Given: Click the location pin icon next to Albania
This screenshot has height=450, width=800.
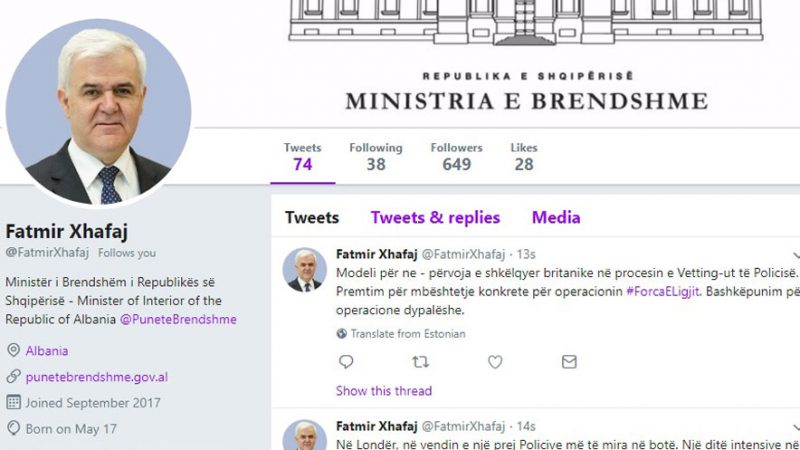Looking at the screenshot, I should [x=13, y=350].
